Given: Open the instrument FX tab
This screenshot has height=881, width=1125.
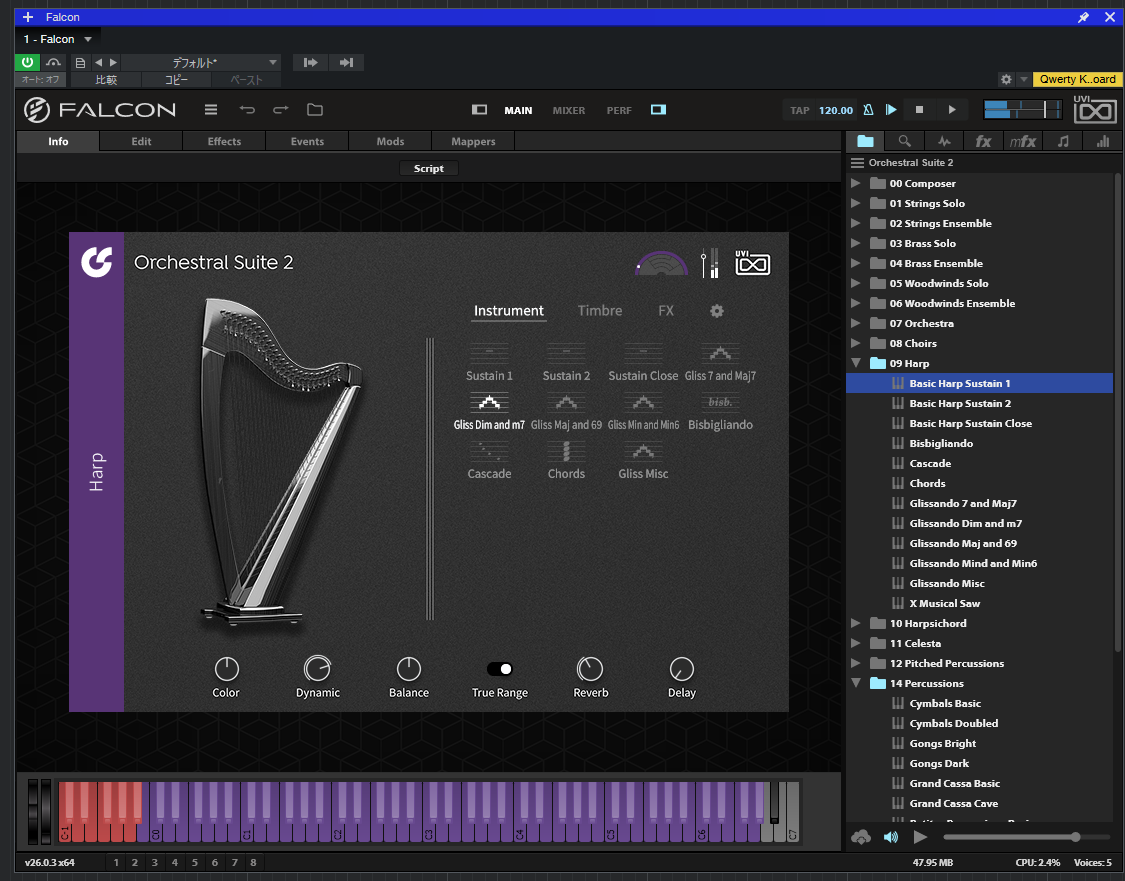Looking at the screenshot, I should pyautogui.click(x=666, y=311).
